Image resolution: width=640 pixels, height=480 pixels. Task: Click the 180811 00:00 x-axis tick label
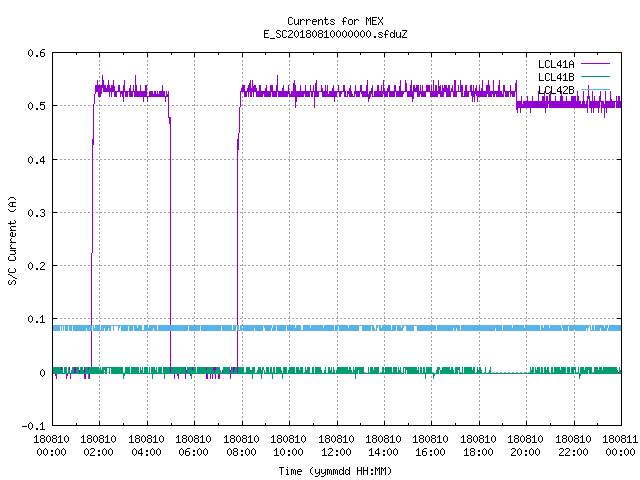[620, 446]
